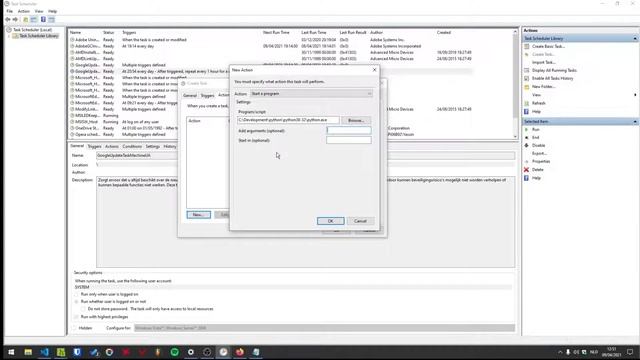Open the Action dropdown 'Start a program'
The height and width of the screenshot is (360, 640).
click(x=311, y=94)
